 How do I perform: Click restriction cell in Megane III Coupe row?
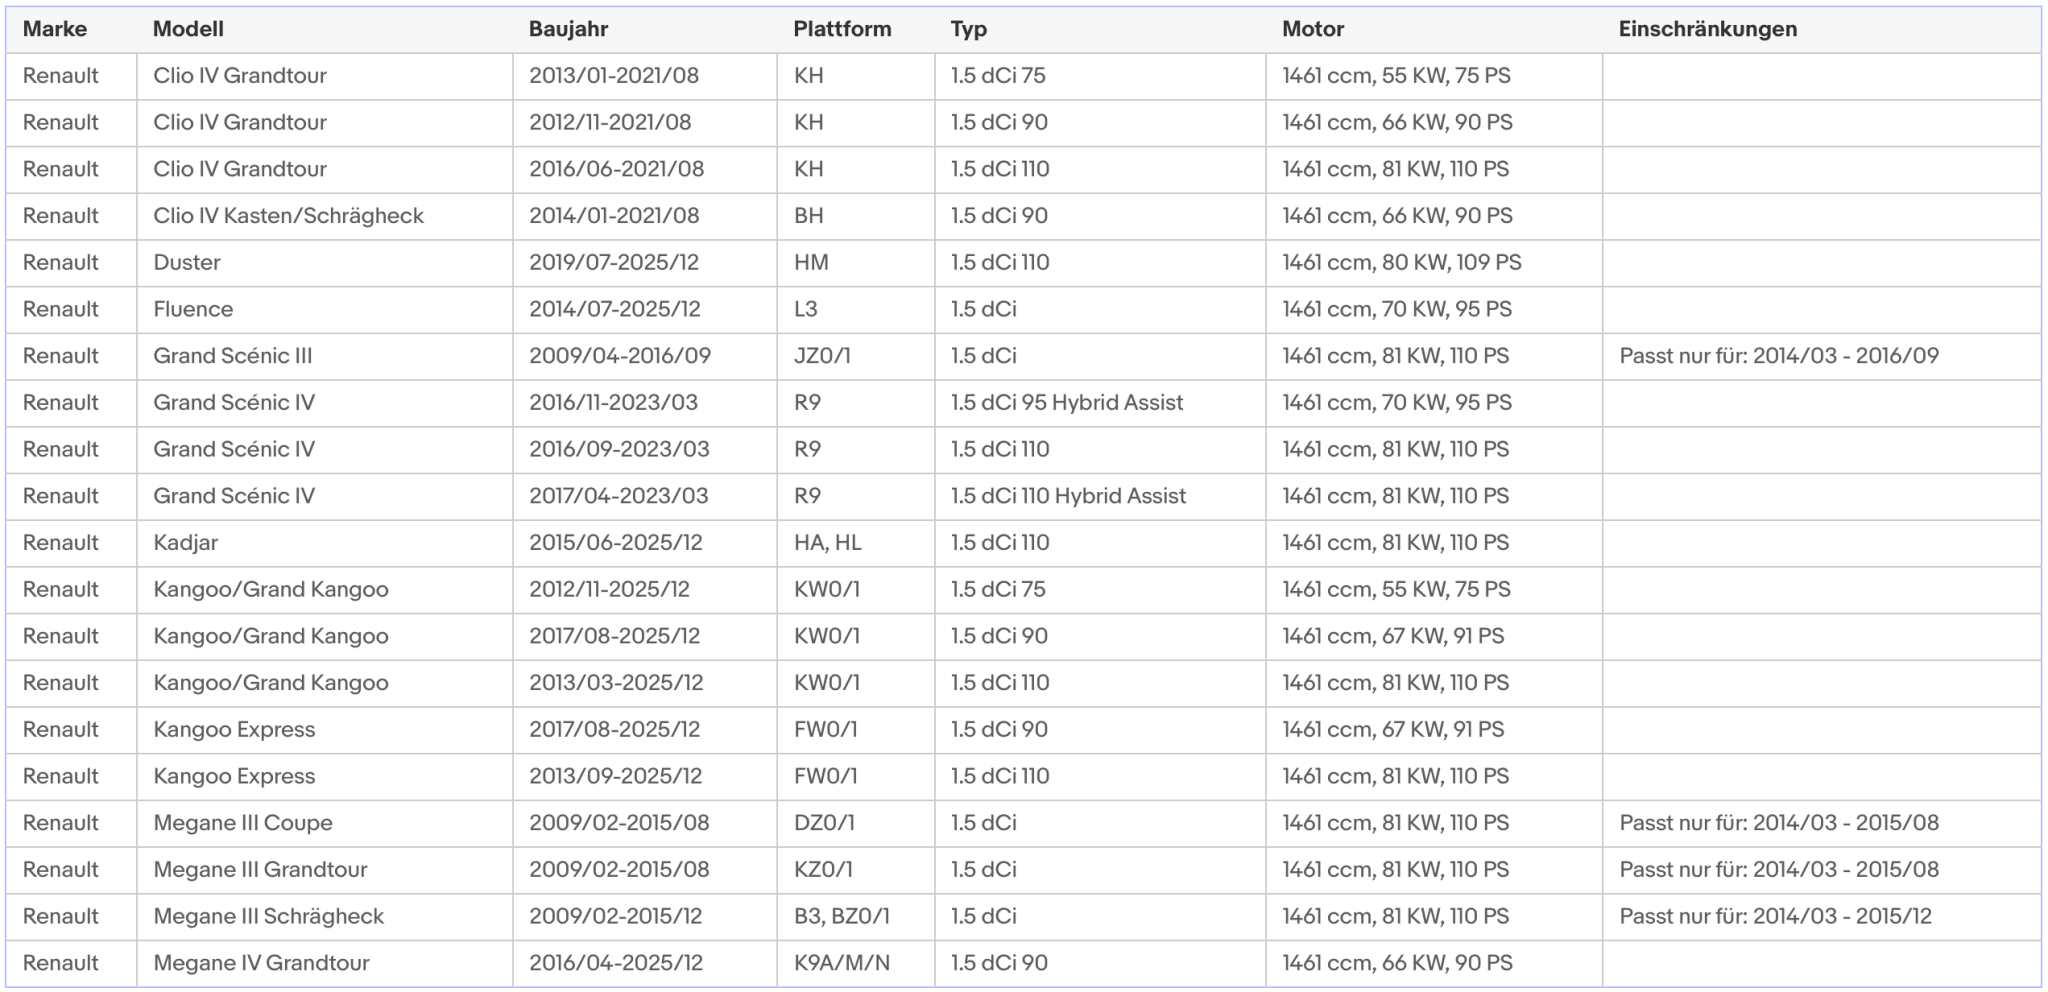point(1822,823)
